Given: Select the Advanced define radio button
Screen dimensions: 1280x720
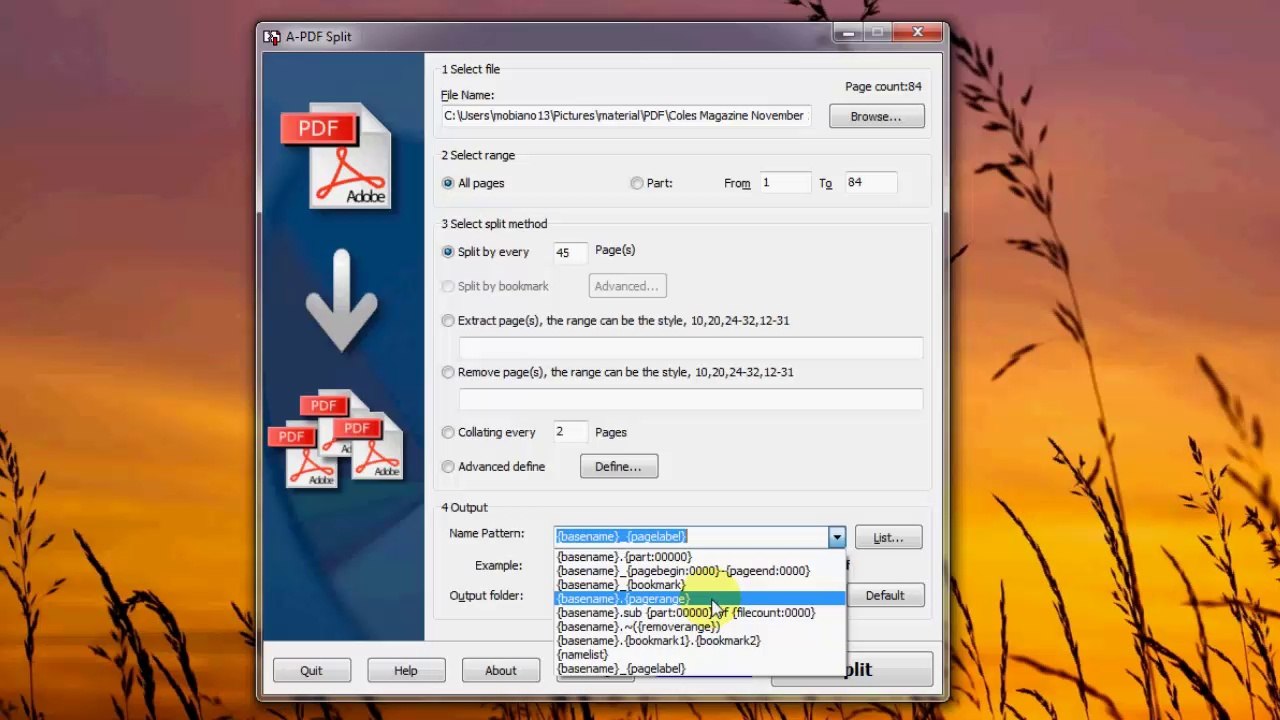Looking at the screenshot, I should click(x=448, y=467).
